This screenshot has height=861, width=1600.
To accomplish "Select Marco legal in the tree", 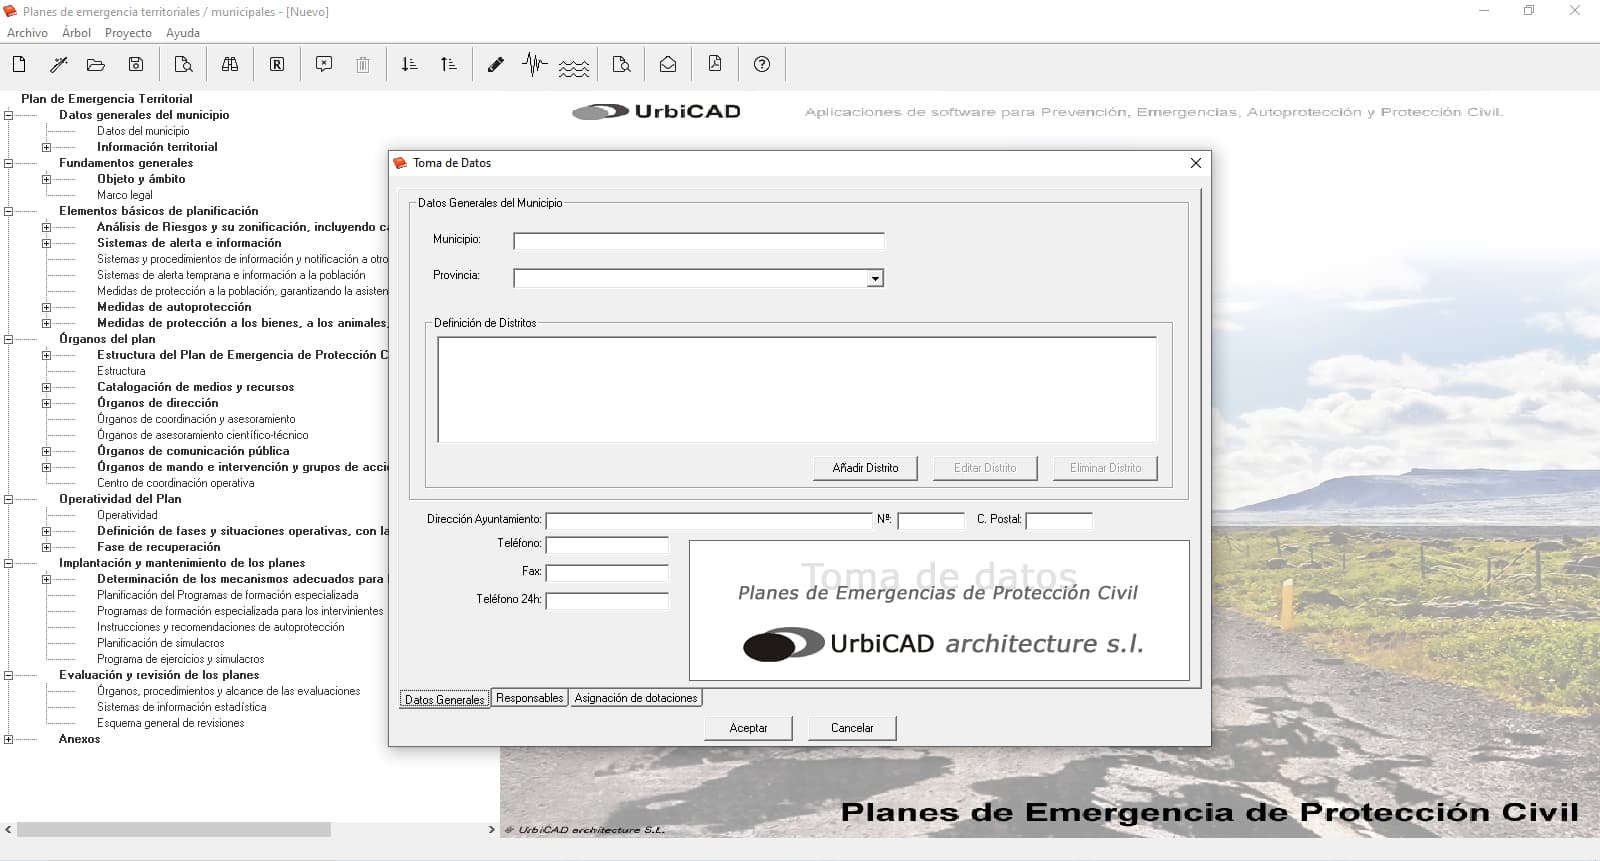I will pyautogui.click(x=125, y=195).
